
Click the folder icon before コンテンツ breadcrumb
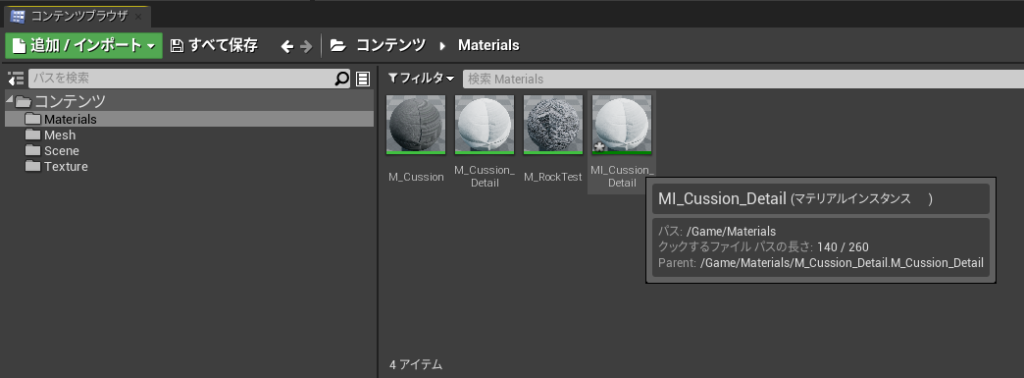338,45
